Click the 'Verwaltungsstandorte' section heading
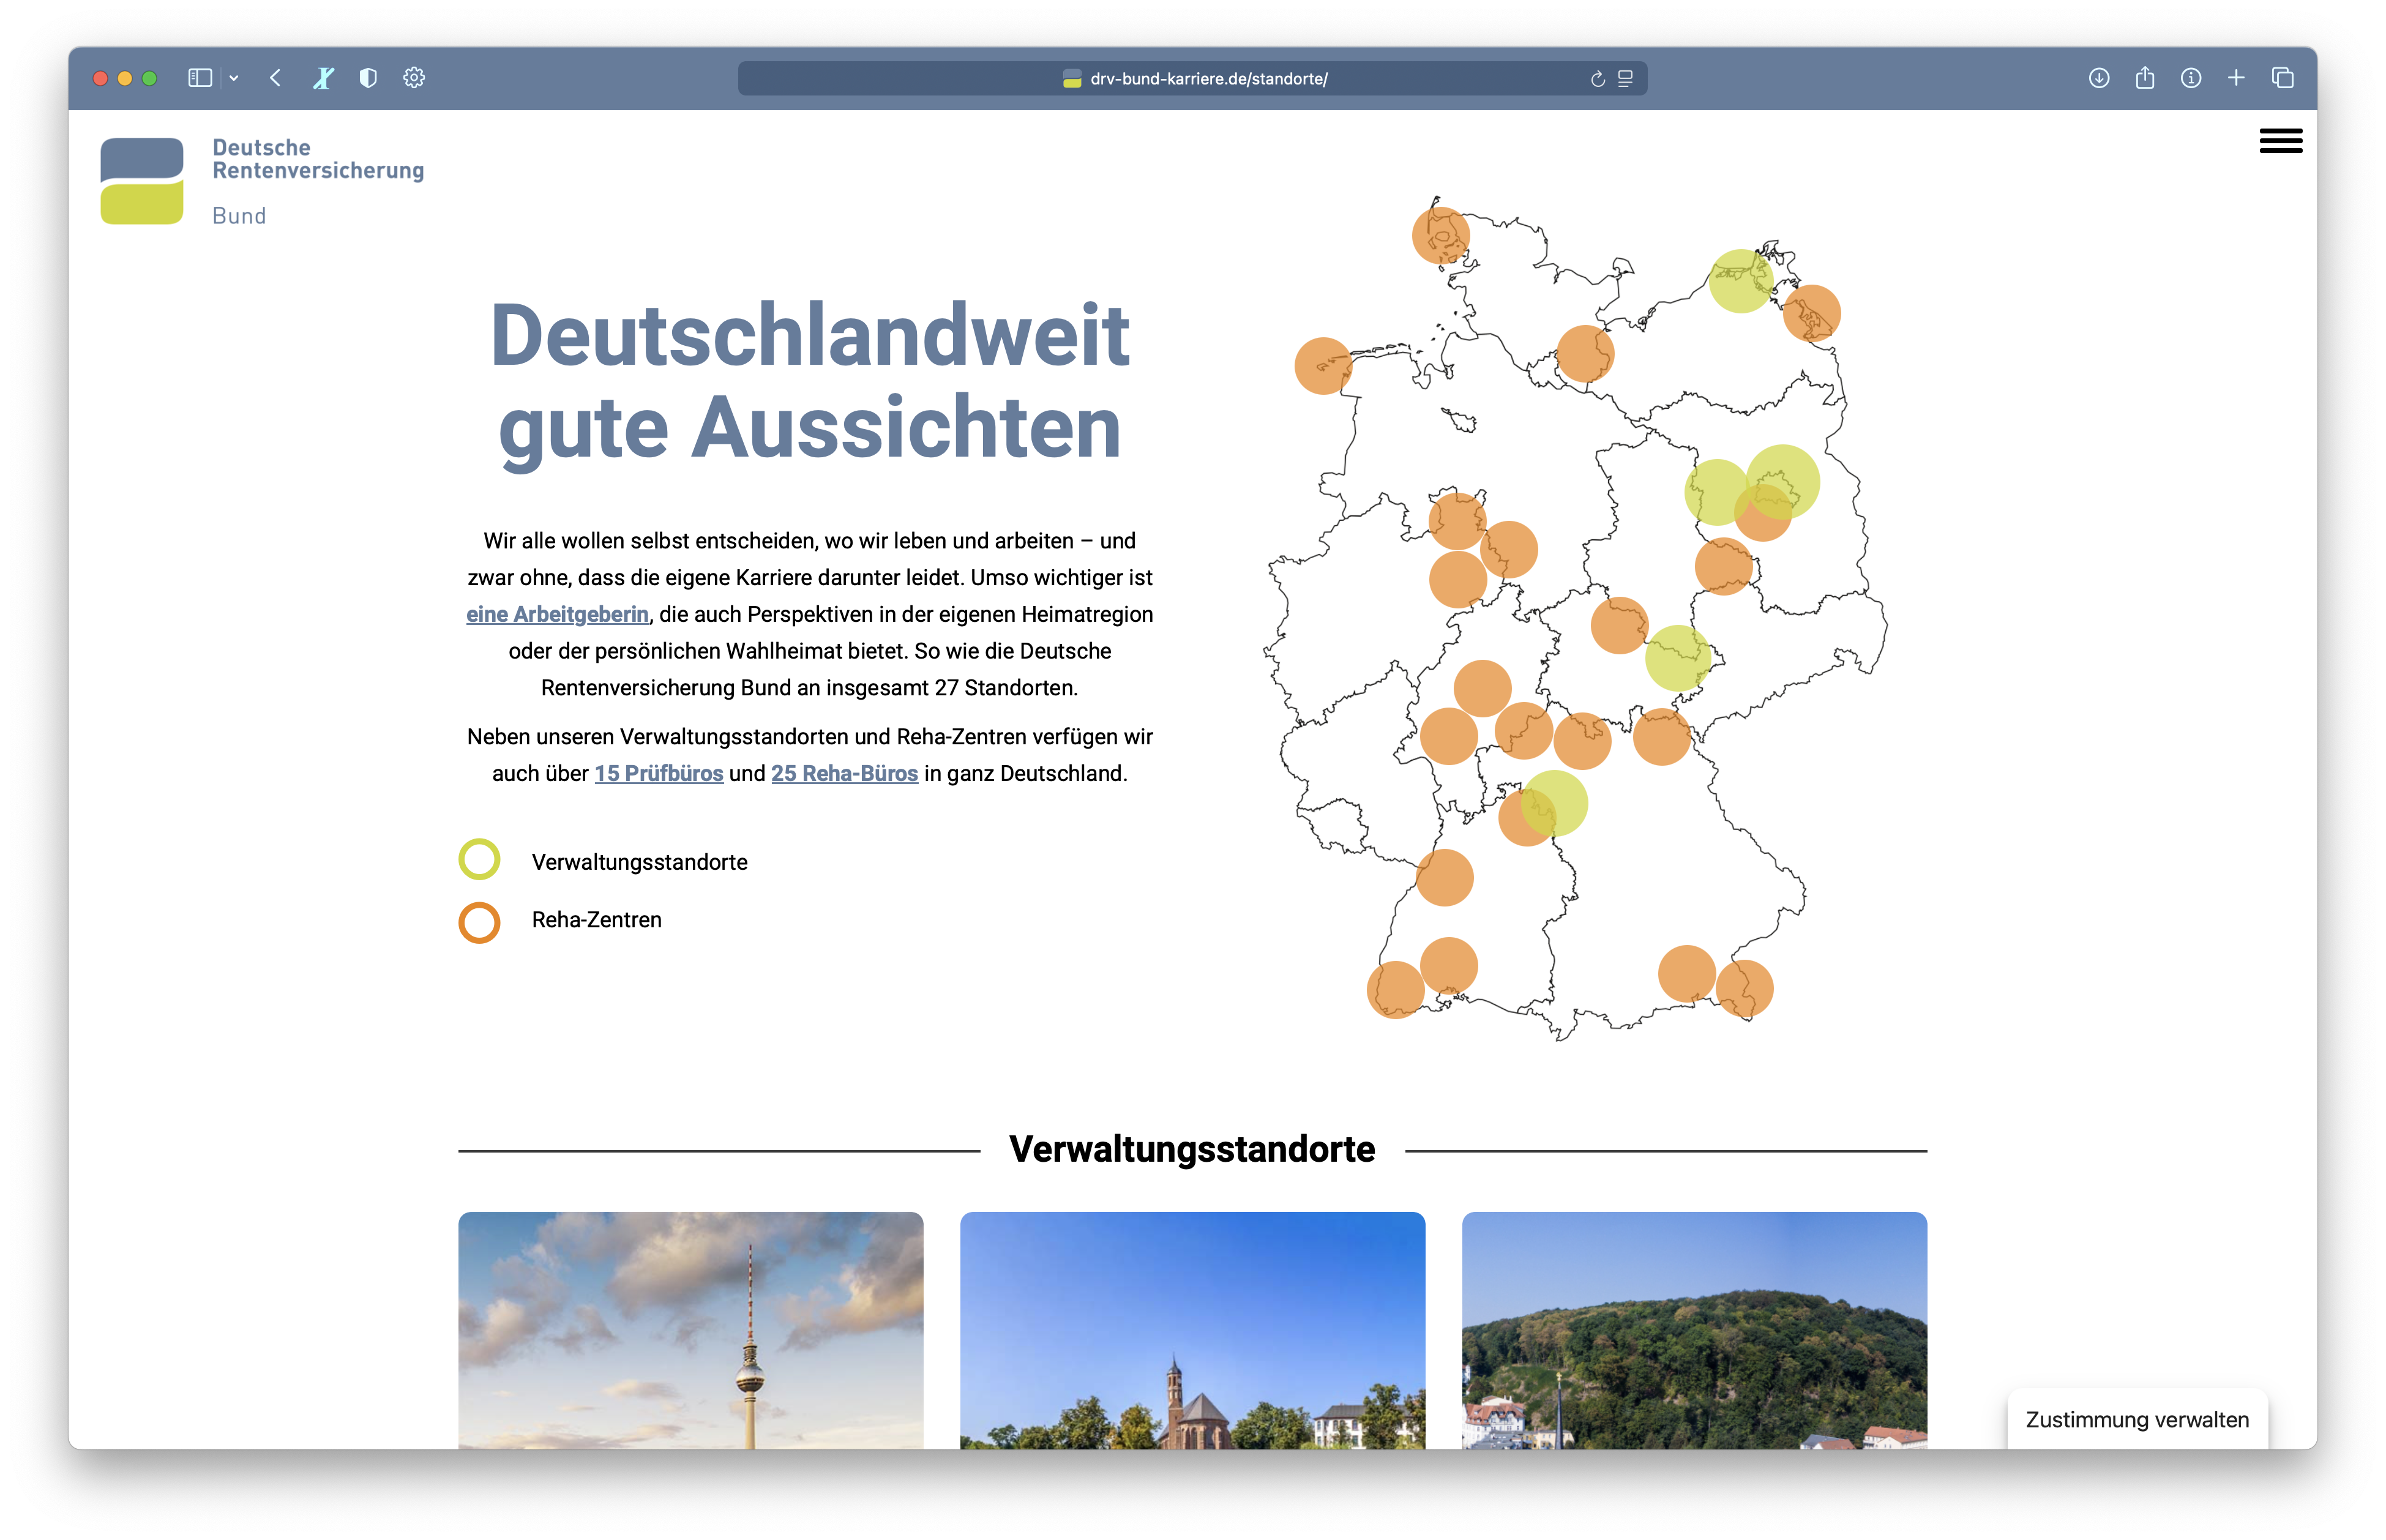Screen dimensions: 2386x1540 coord(1192,1149)
